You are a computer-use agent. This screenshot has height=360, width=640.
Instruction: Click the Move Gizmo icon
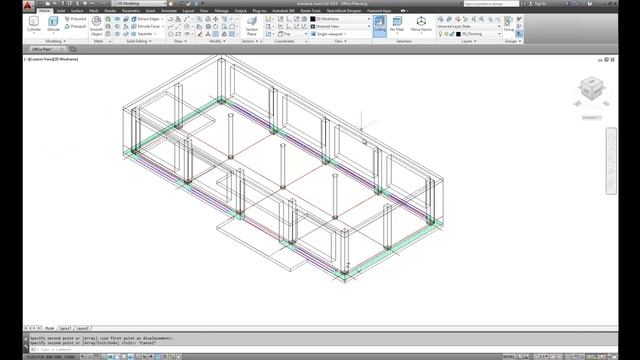(421, 24)
